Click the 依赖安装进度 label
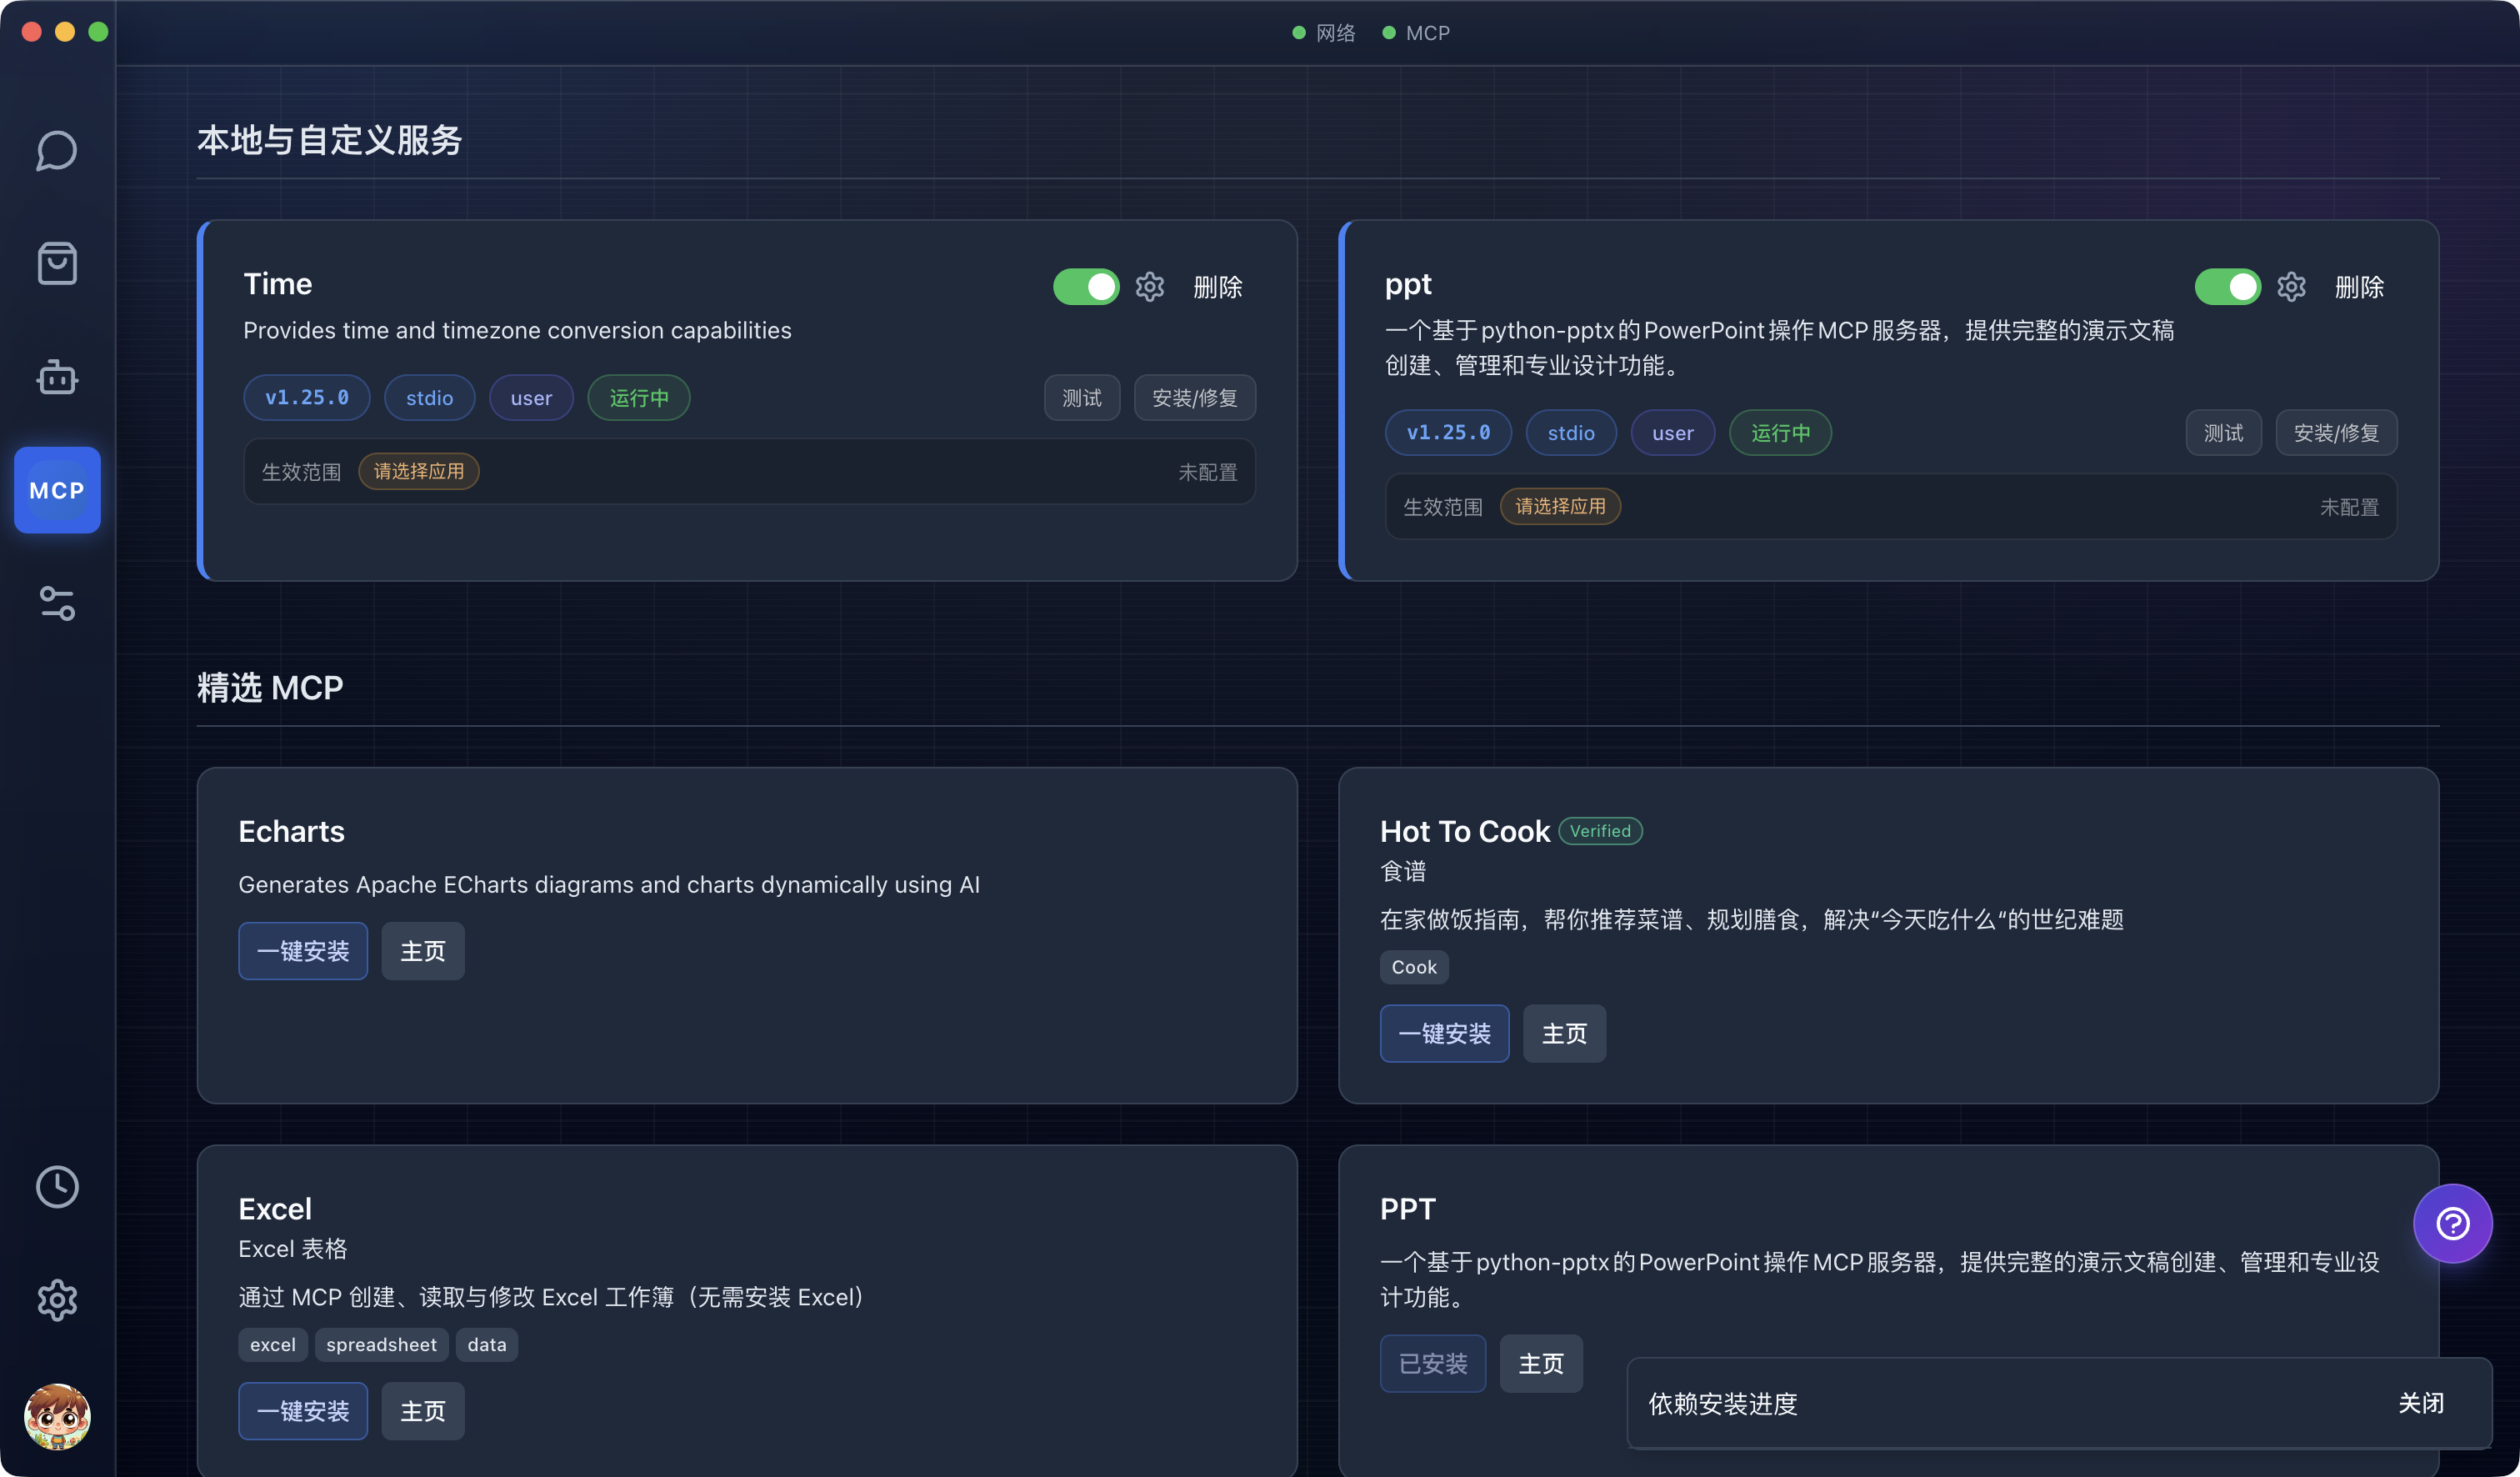Image resolution: width=2520 pixels, height=1477 pixels. click(1723, 1404)
